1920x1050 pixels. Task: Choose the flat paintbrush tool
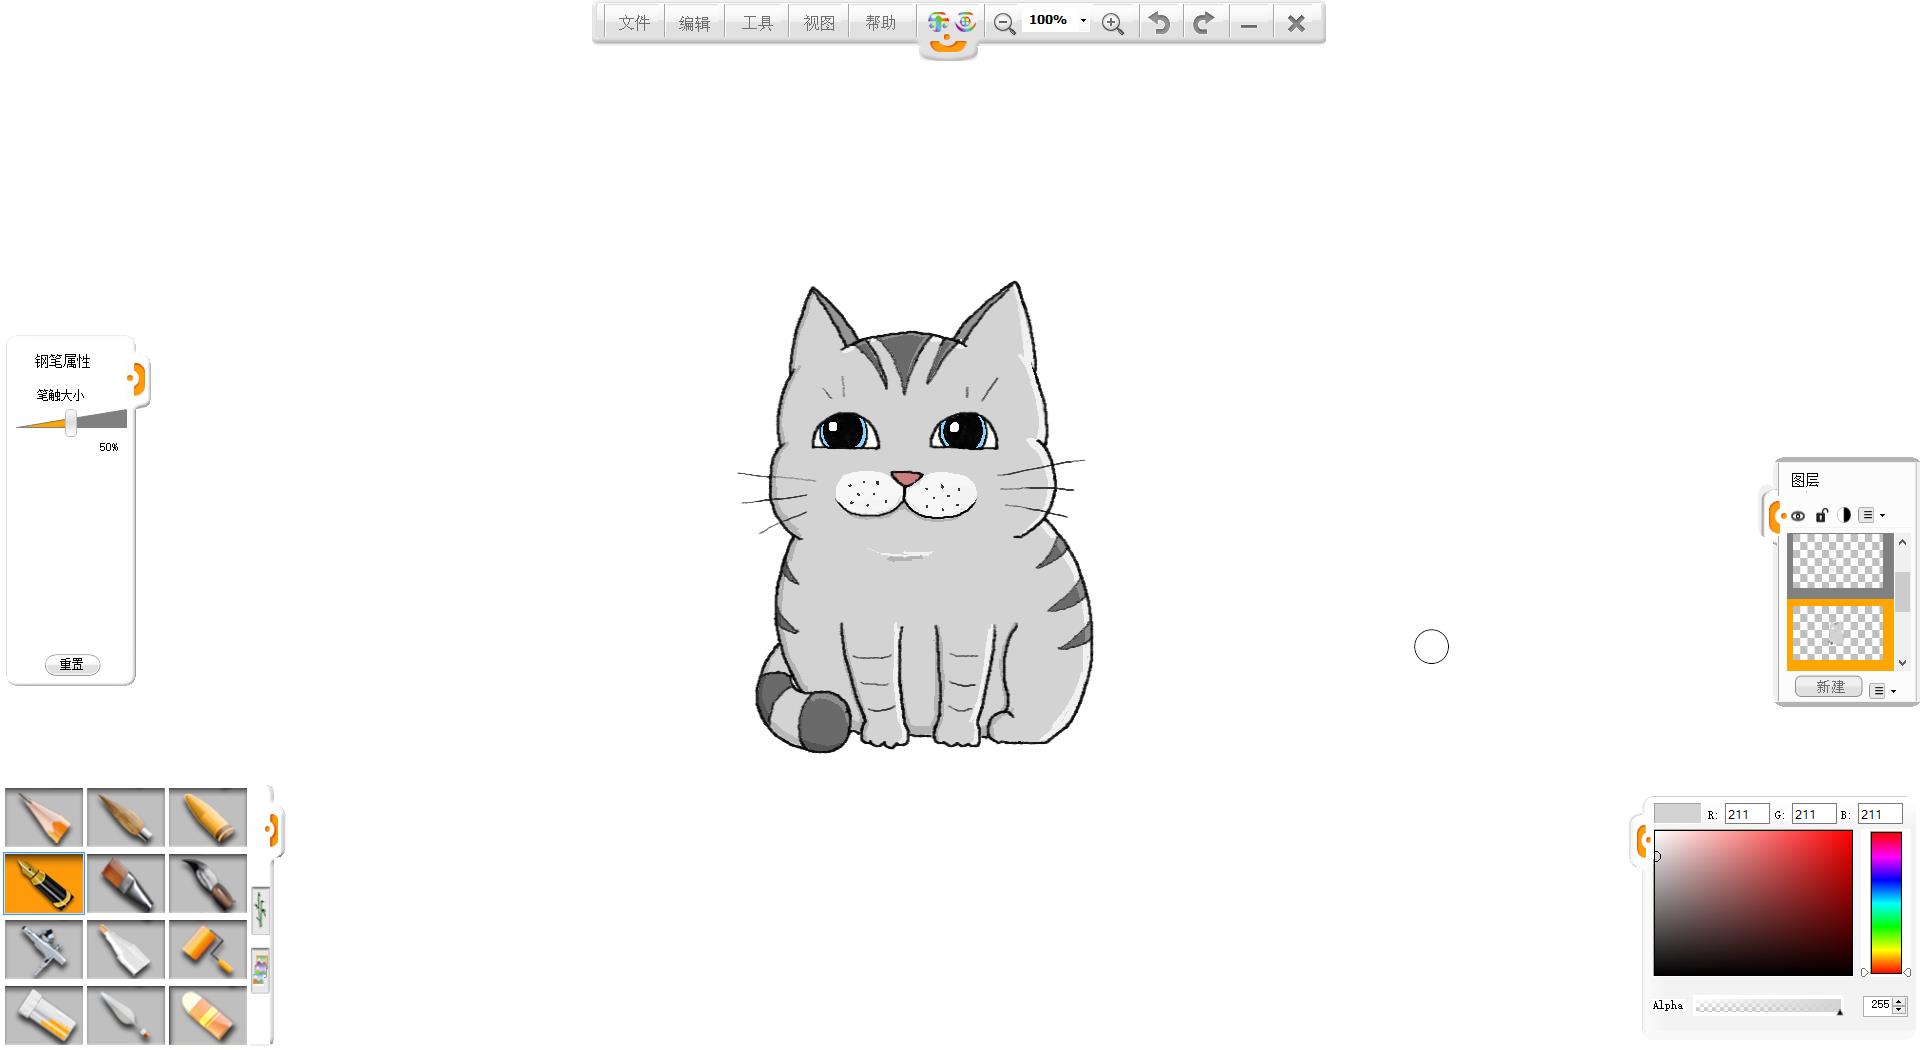tap(126, 884)
